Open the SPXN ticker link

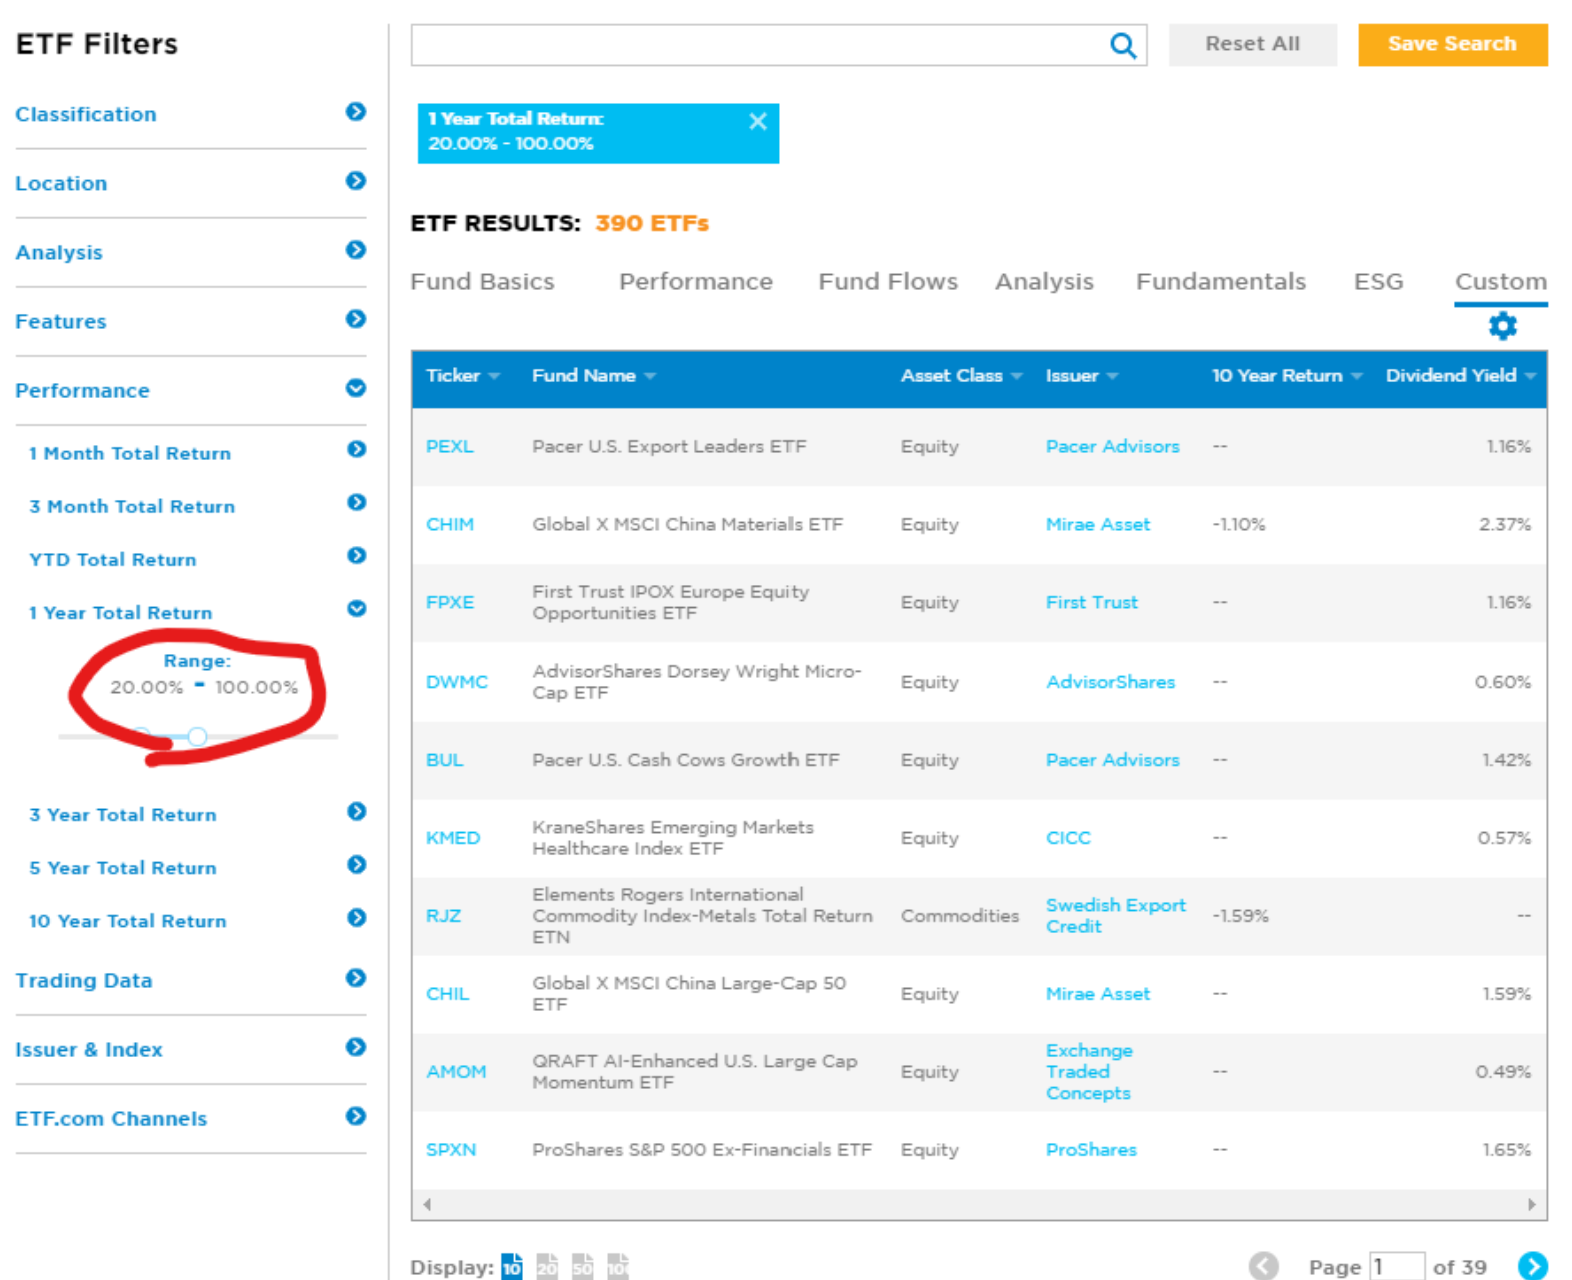[x=451, y=1150]
